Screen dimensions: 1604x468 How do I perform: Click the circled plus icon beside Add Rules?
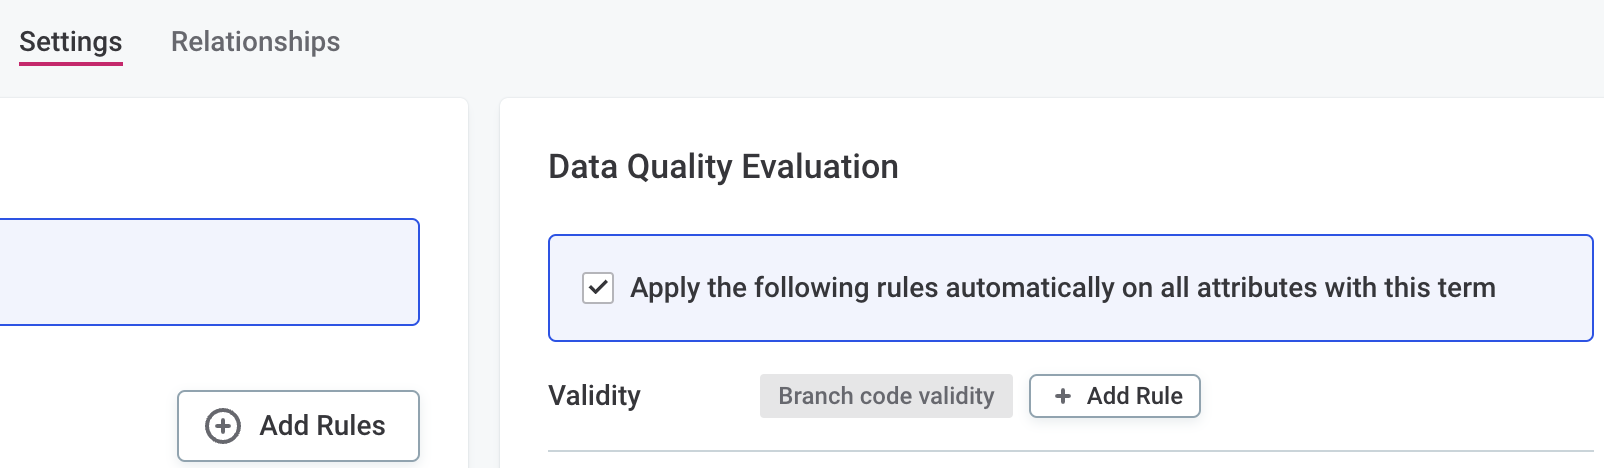(223, 426)
